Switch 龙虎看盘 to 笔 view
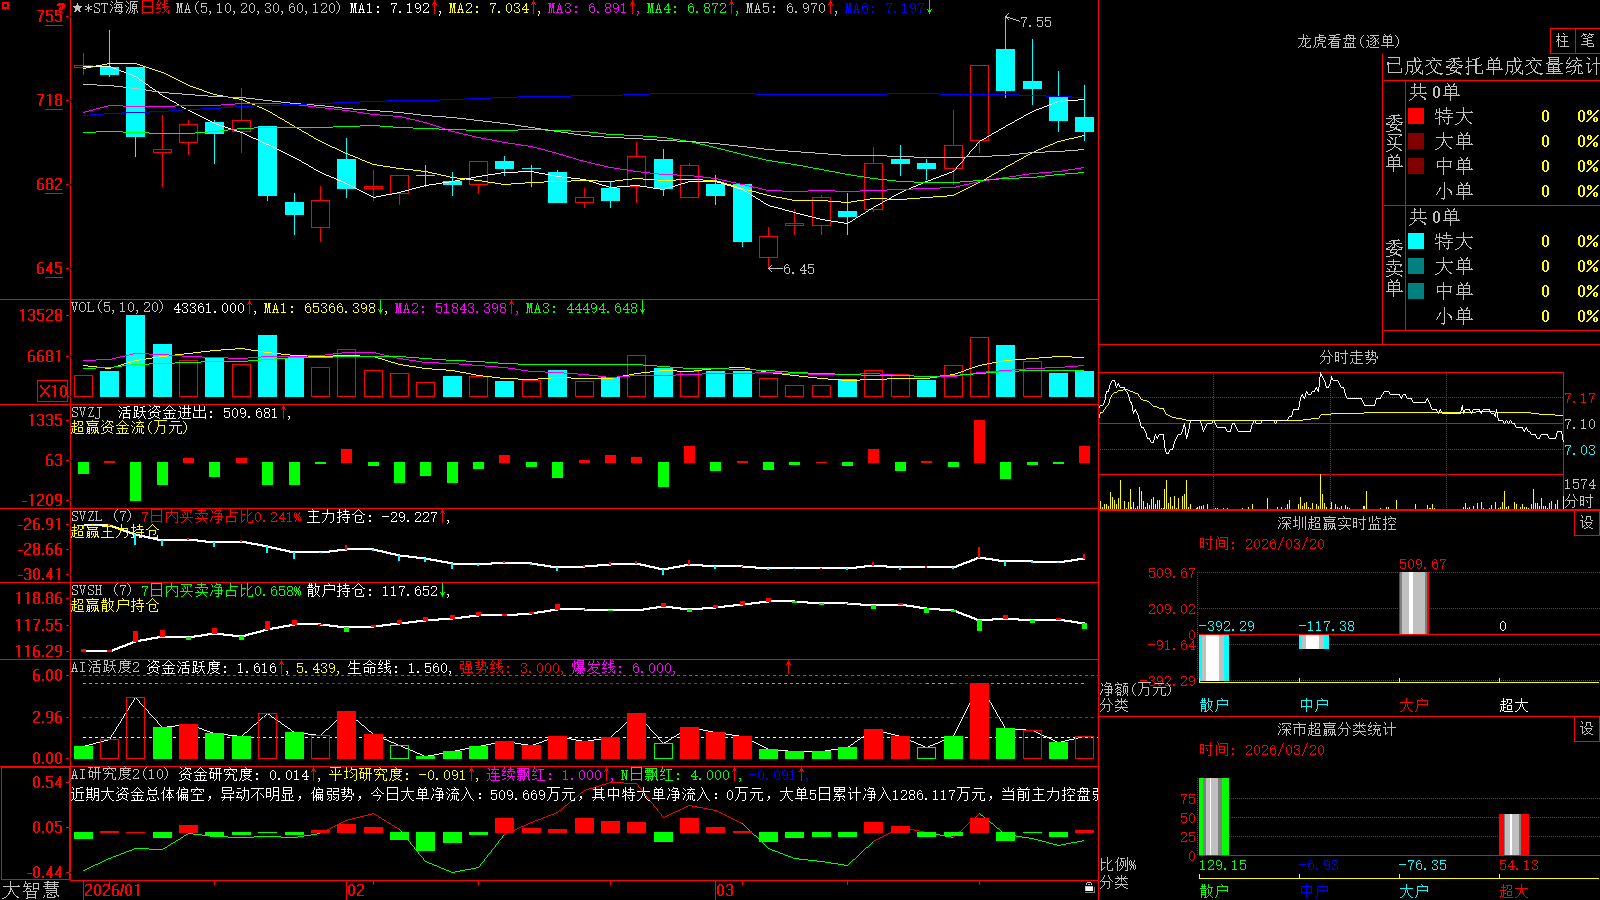 (1587, 41)
